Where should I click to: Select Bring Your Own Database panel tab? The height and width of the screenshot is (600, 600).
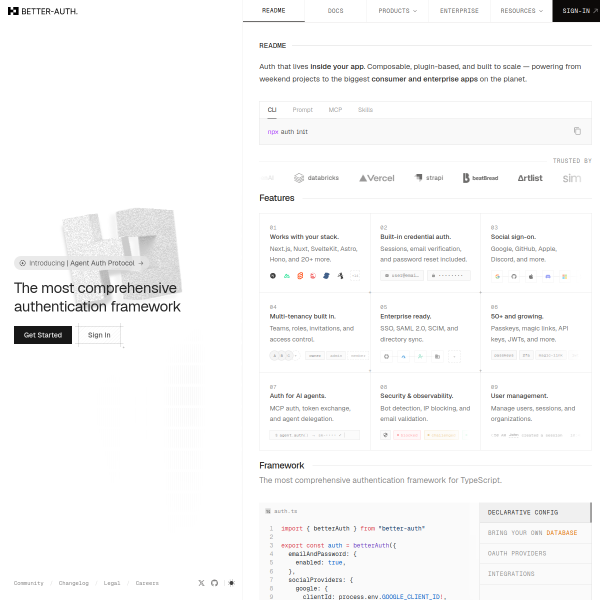(x=535, y=533)
